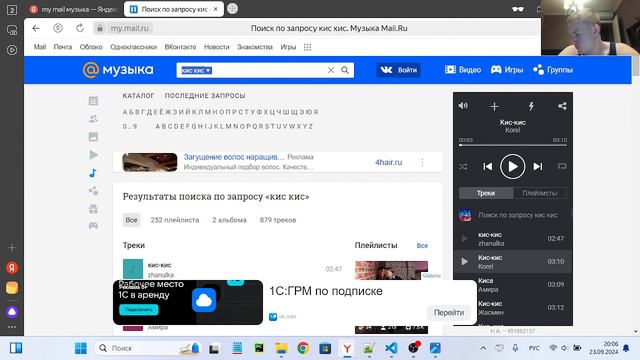Switch to my mail музыка Яндекс tab
This screenshot has width=640, height=360.
(74, 9)
